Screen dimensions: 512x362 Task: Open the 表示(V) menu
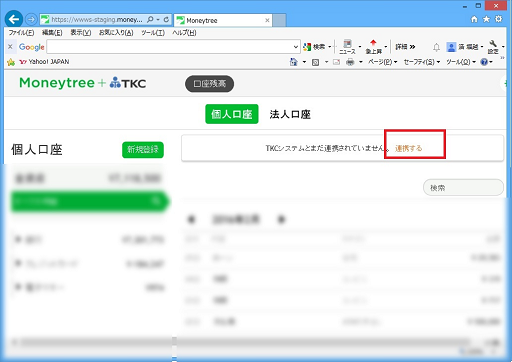click(81, 33)
